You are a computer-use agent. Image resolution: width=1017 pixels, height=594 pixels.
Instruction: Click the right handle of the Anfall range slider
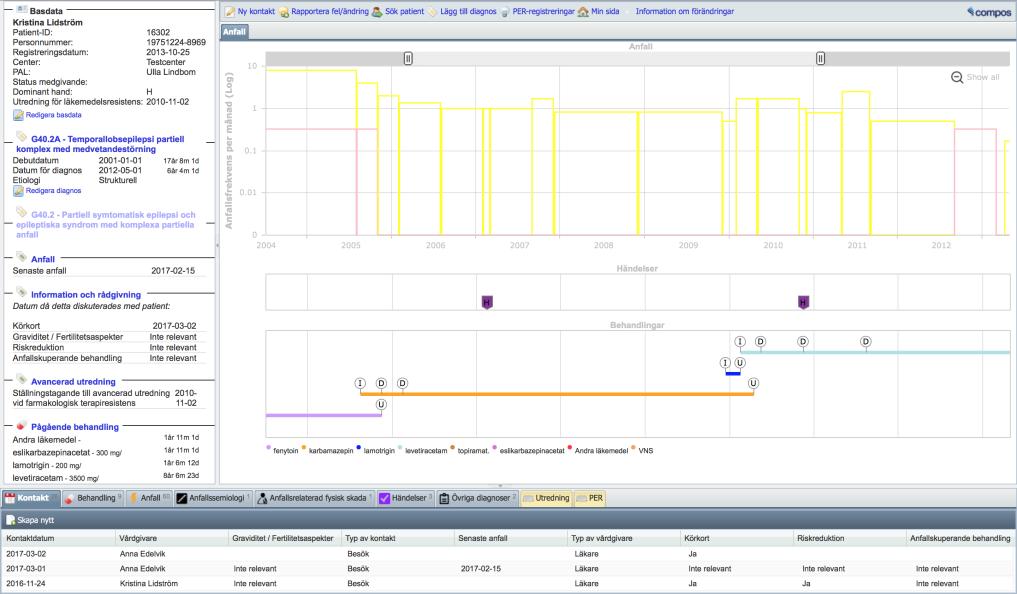click(820, 58)
